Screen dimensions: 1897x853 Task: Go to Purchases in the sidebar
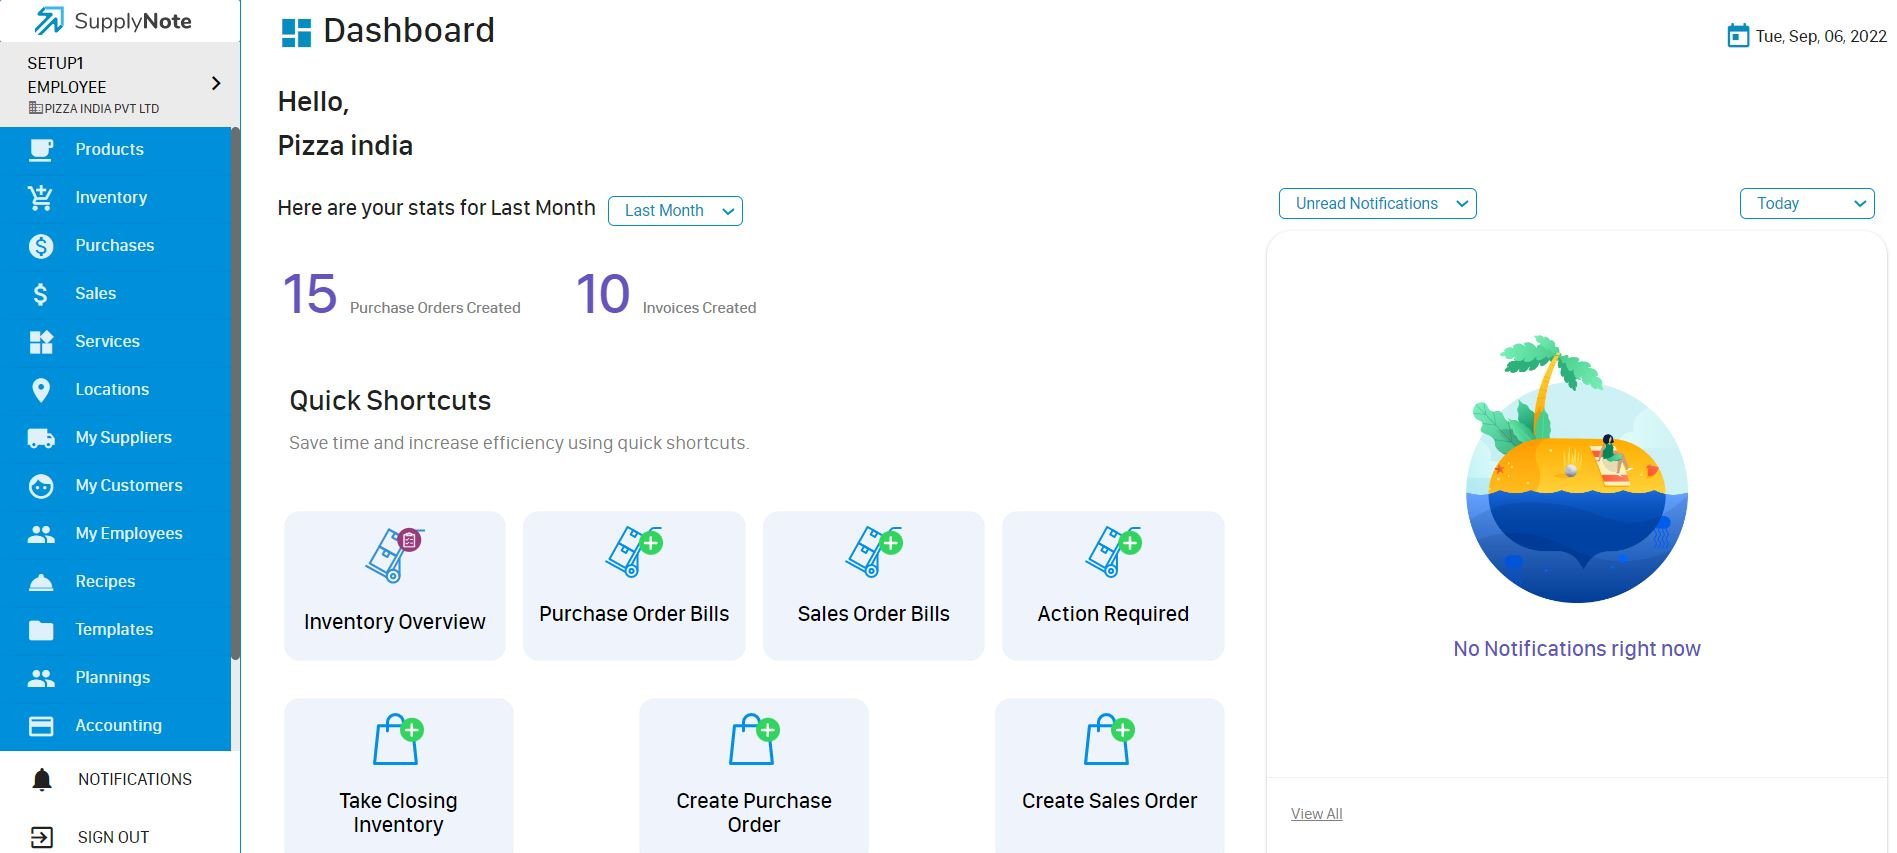click(x=115, y=246)
